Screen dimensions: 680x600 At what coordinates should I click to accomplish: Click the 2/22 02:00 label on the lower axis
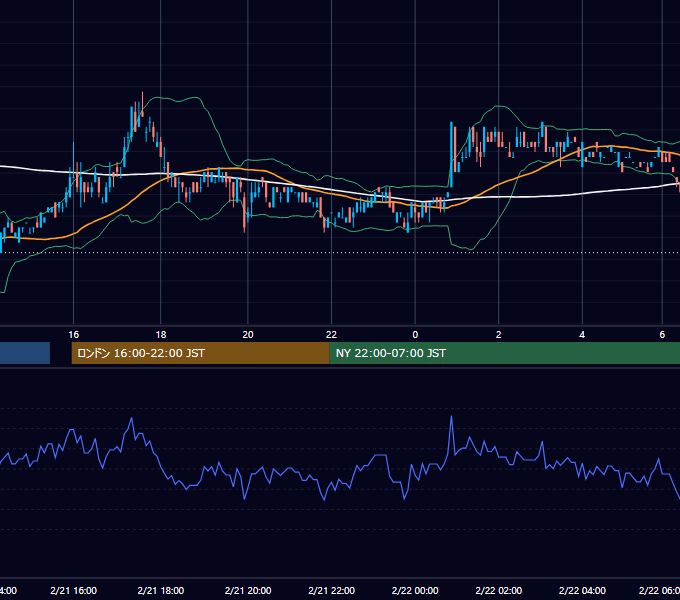(499, 590)
